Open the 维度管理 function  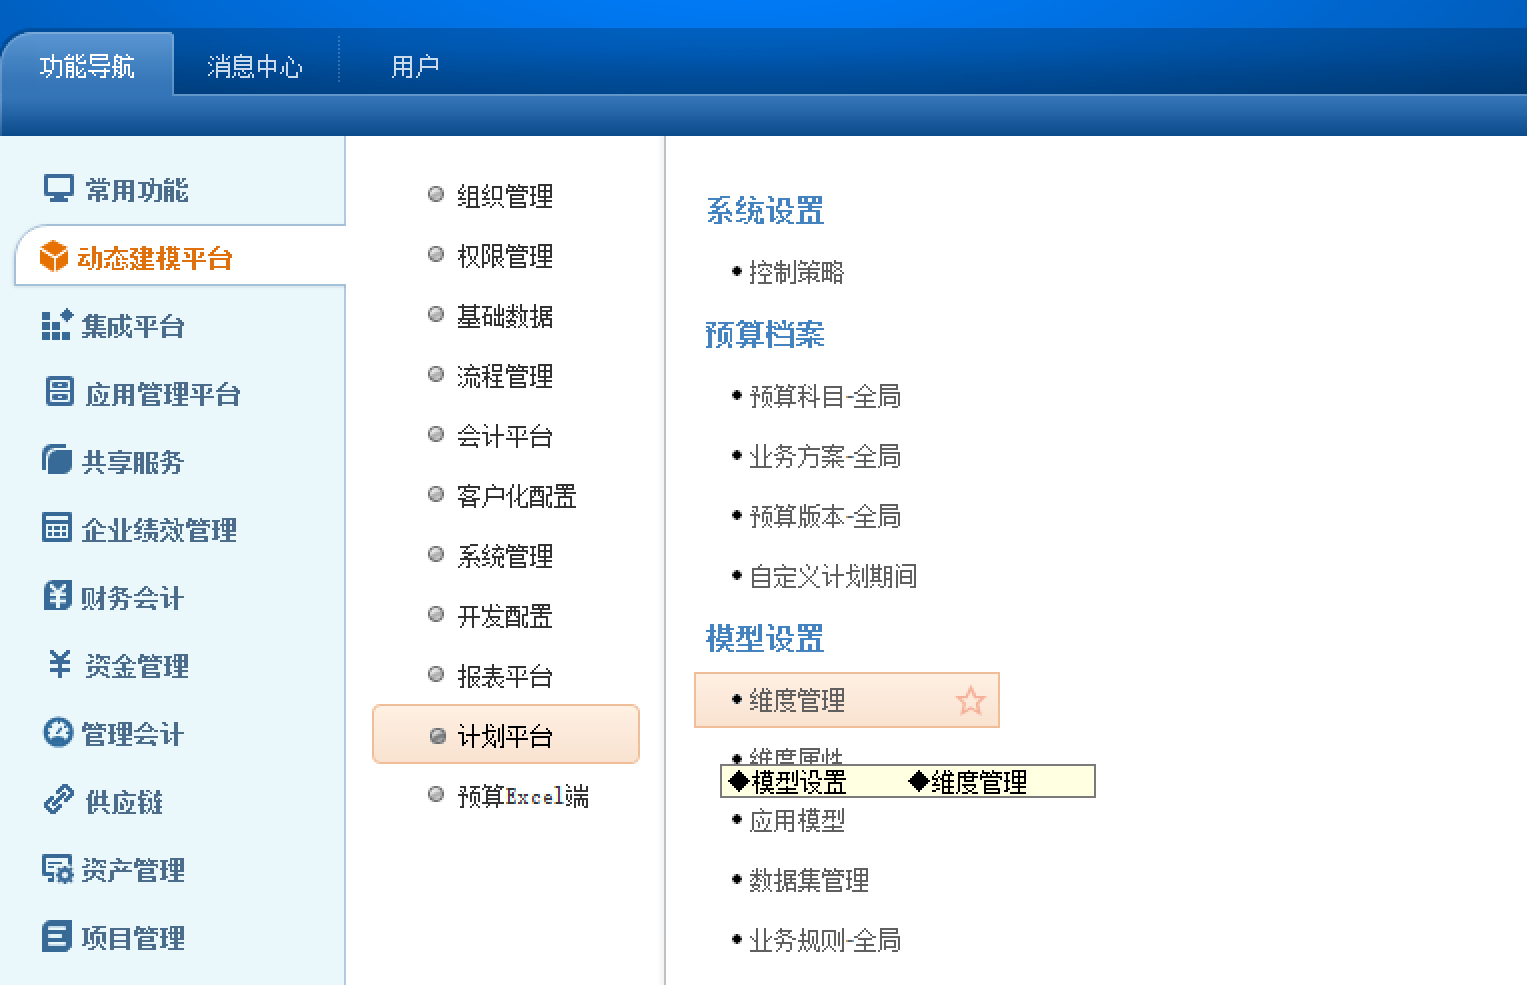click(x=846, y=700)
